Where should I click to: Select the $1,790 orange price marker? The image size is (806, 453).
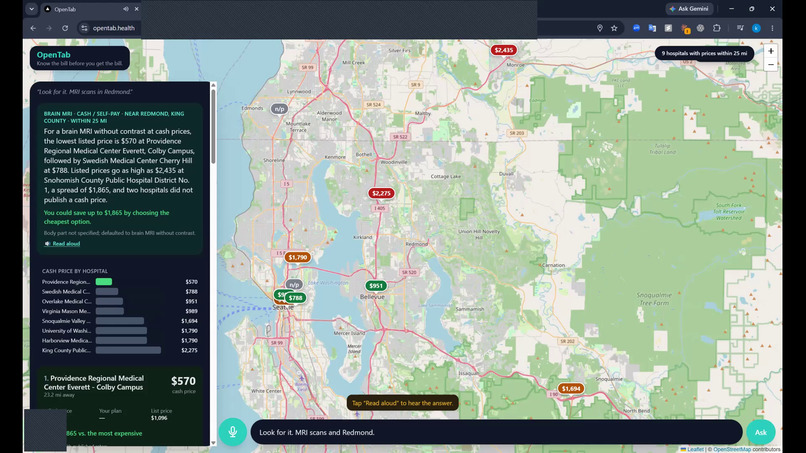298,257
